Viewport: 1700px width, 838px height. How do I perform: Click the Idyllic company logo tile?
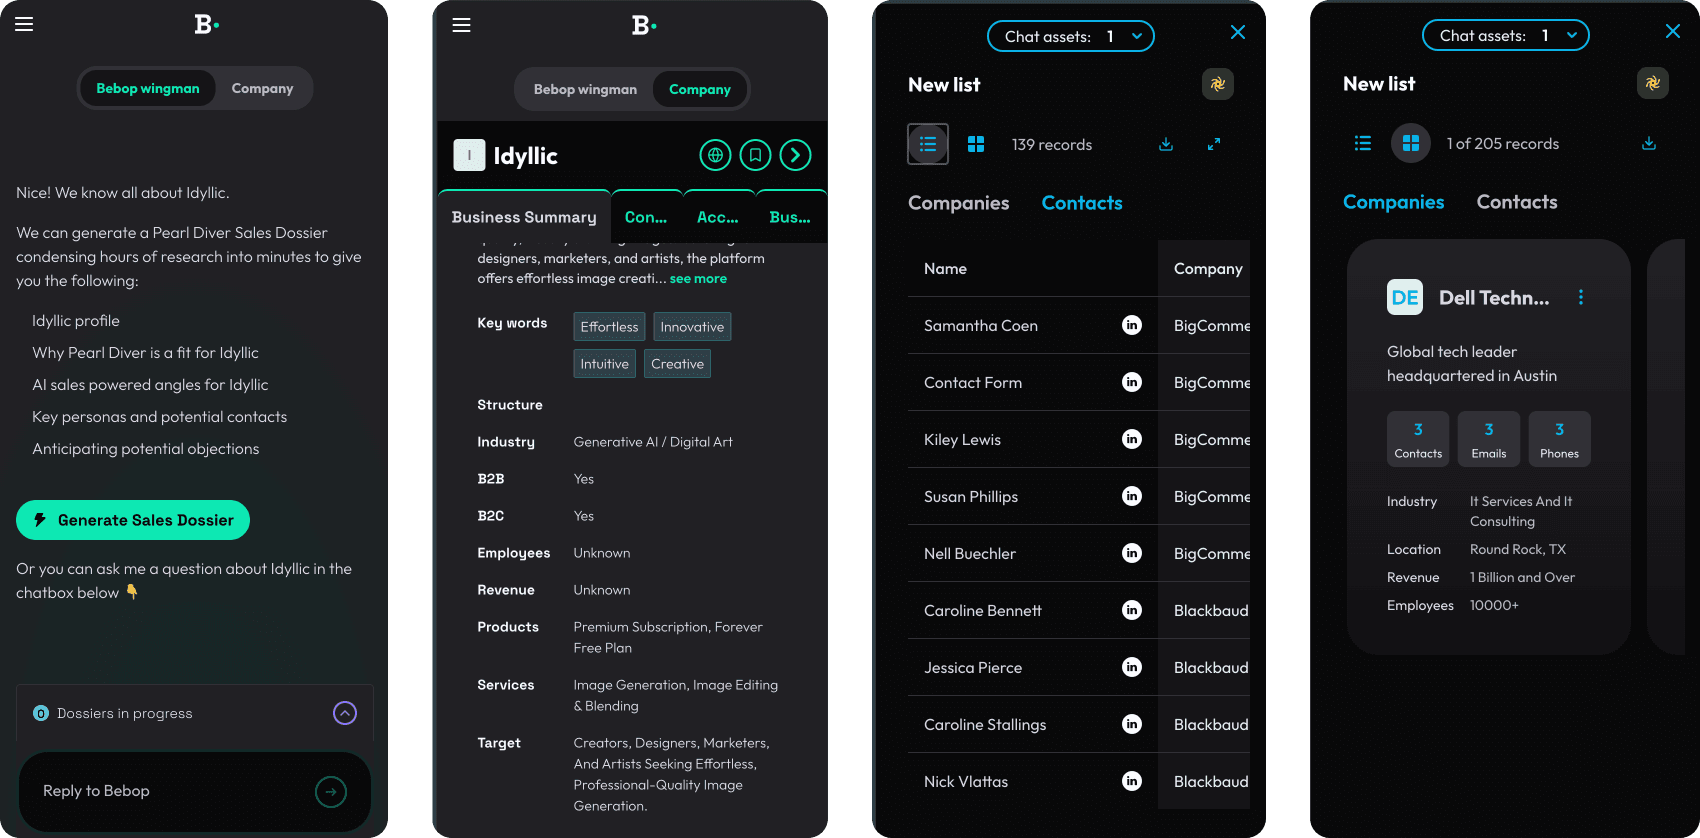(x=469, y=155)
